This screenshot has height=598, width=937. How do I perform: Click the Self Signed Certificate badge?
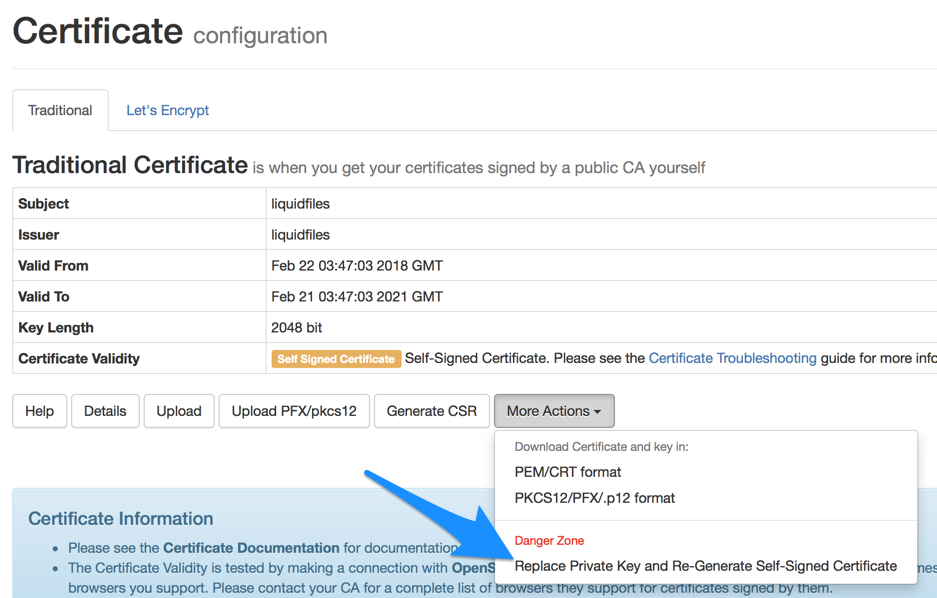[336, 358]
